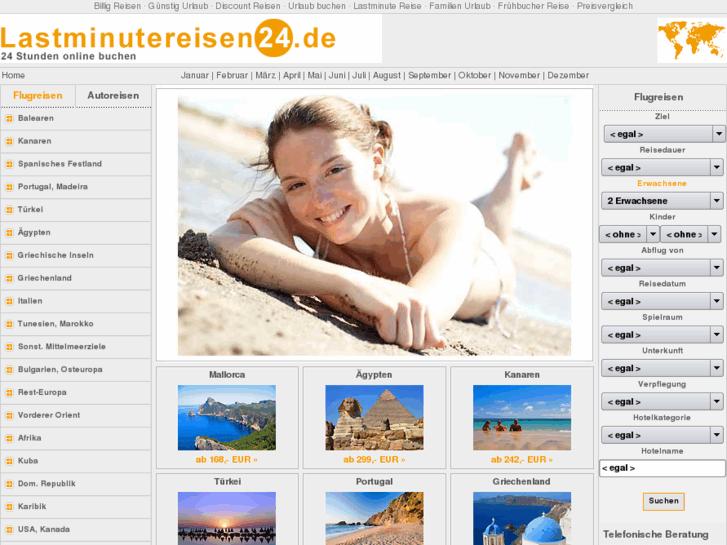The height and width of the screenshot is (545, 727).
Task: Open the Italien sidebar link
Action: tap(30, 301)
